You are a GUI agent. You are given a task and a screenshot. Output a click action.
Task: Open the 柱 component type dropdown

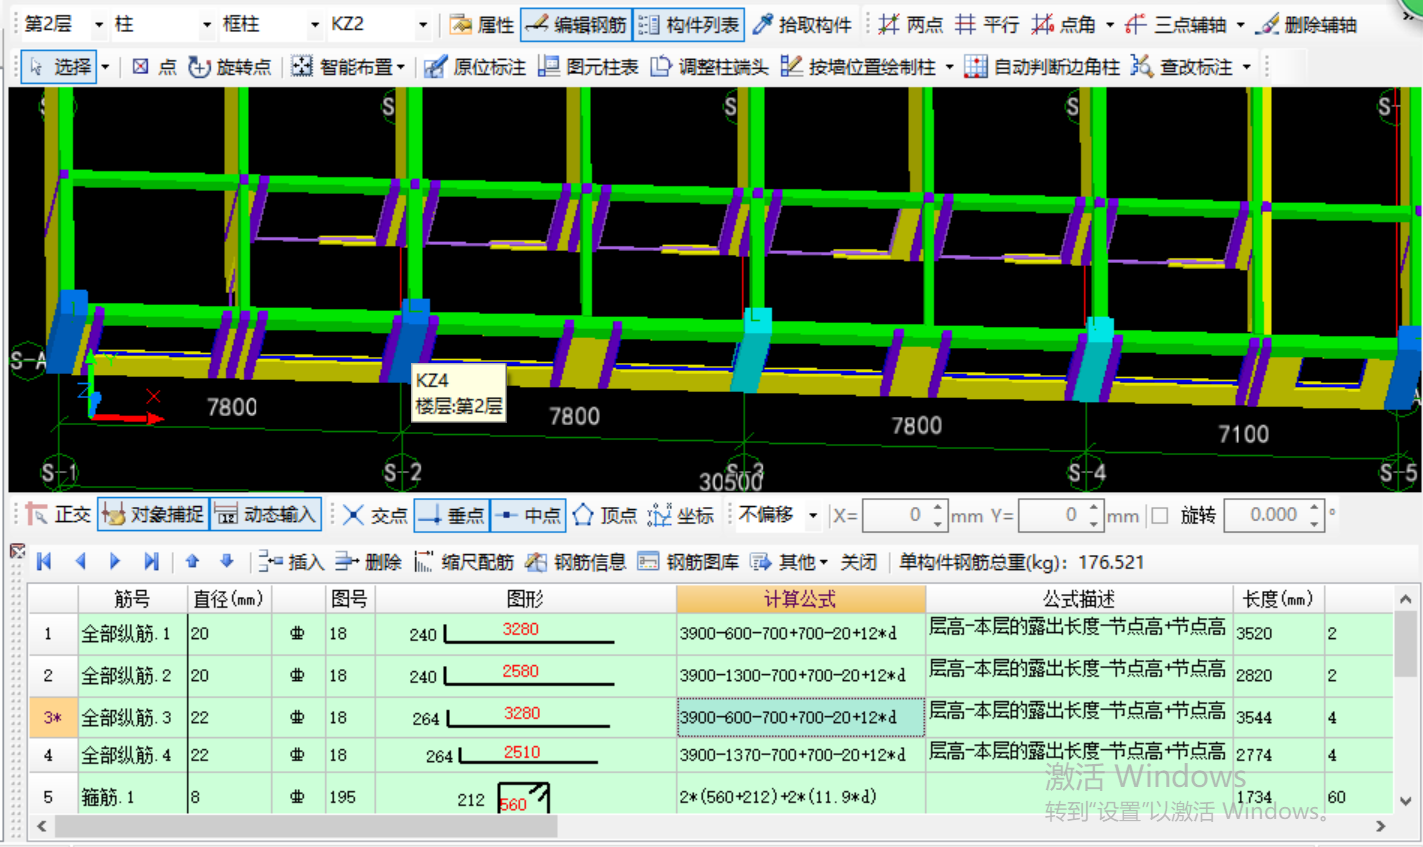[206, 24]
